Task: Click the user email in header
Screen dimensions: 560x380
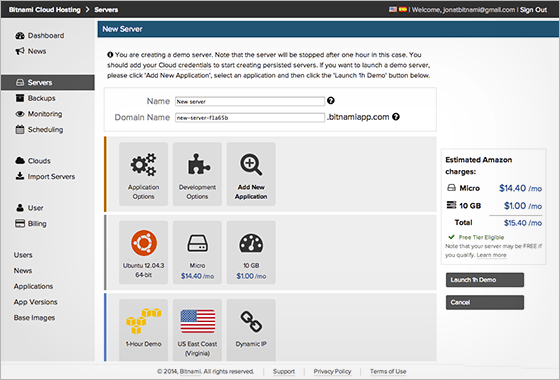Action: pyautogui.click(x=479, y=10)
